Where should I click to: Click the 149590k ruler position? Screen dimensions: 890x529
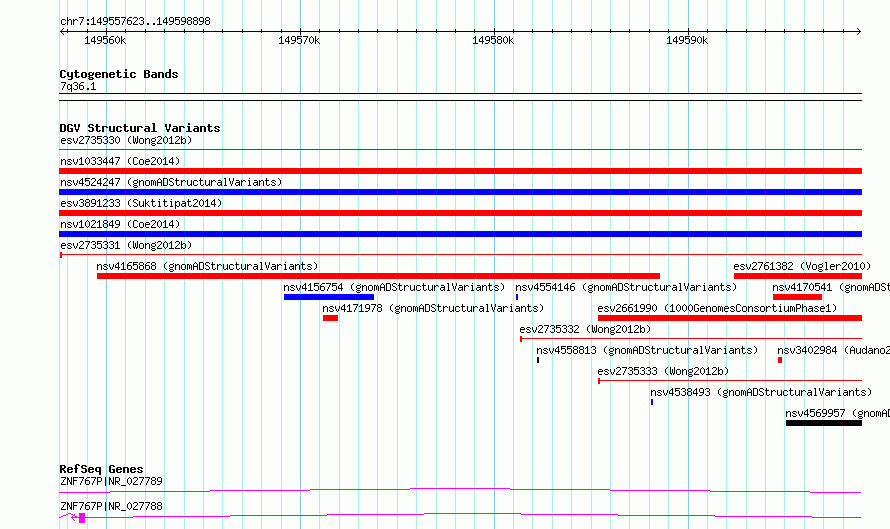(687, 40)
